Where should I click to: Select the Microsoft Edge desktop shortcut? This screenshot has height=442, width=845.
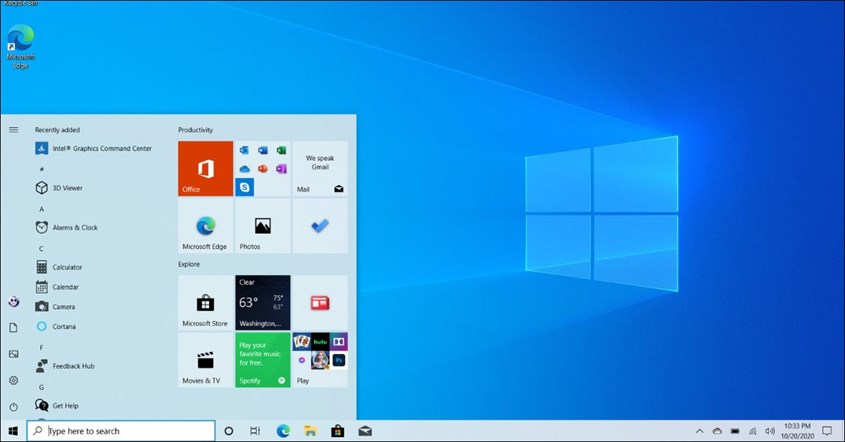pos(20,47)
